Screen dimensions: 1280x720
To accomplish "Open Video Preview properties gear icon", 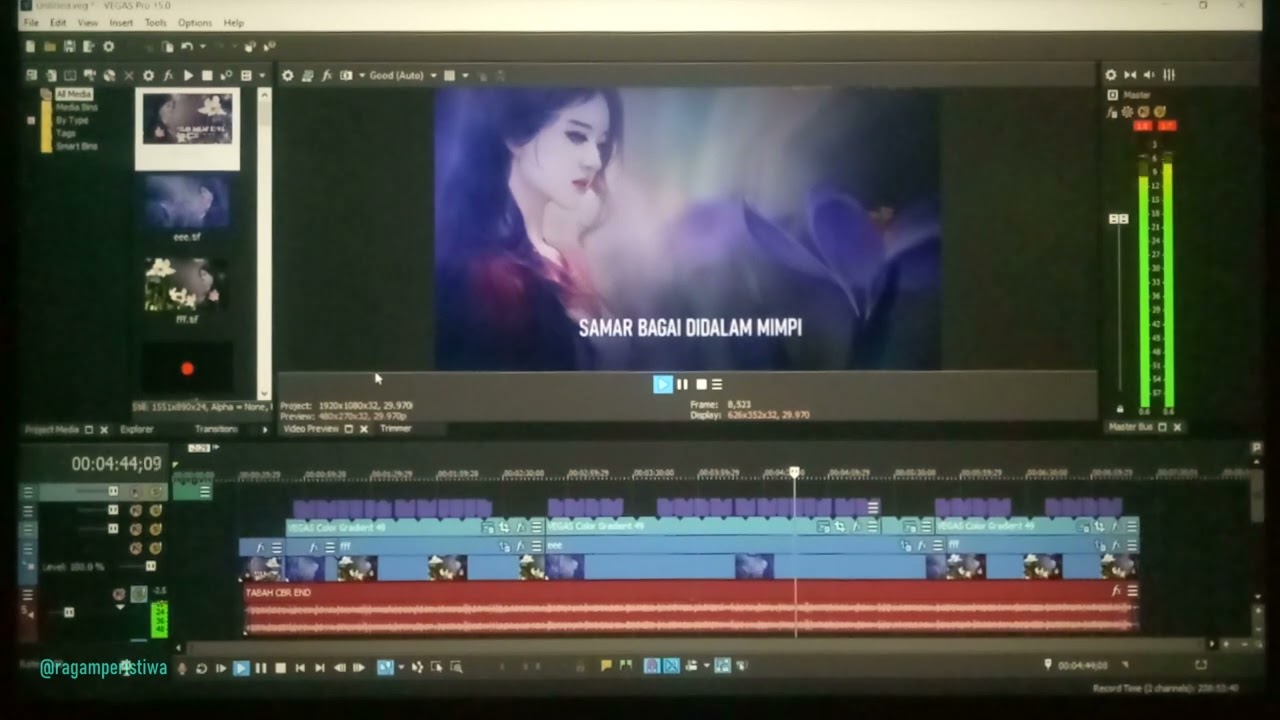I will click(x=288, y=75).
